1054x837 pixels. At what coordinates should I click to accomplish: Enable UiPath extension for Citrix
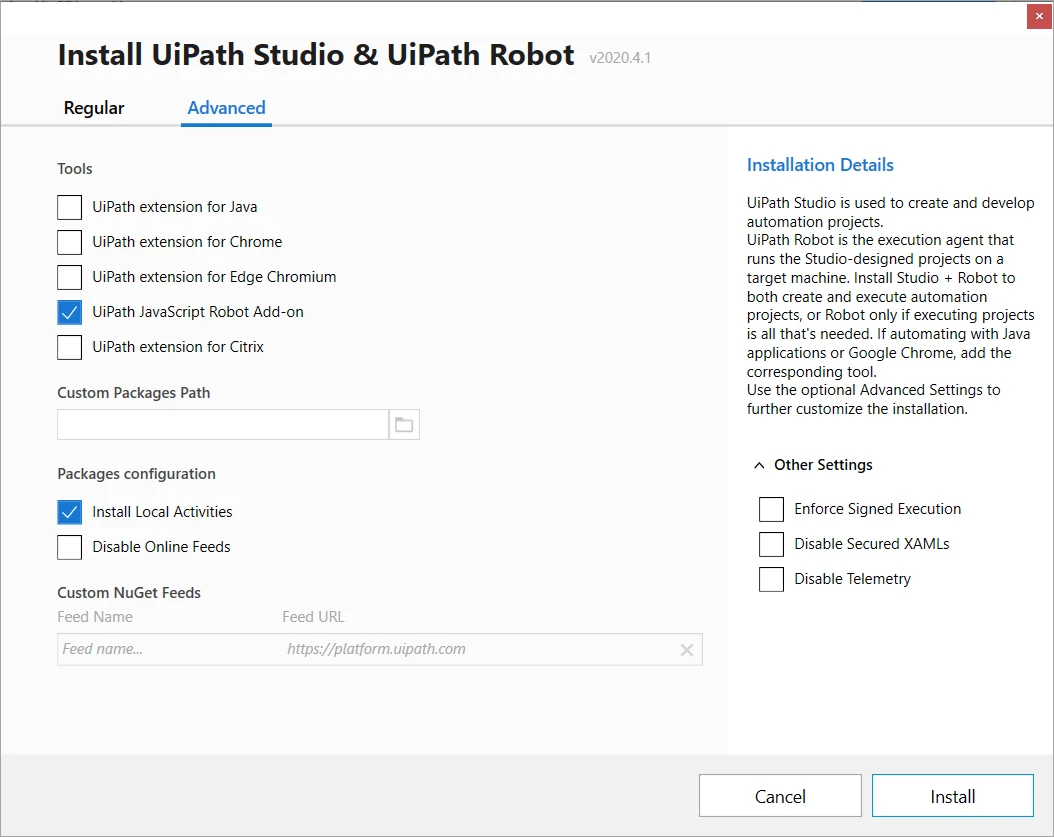[x=69, y=347]
